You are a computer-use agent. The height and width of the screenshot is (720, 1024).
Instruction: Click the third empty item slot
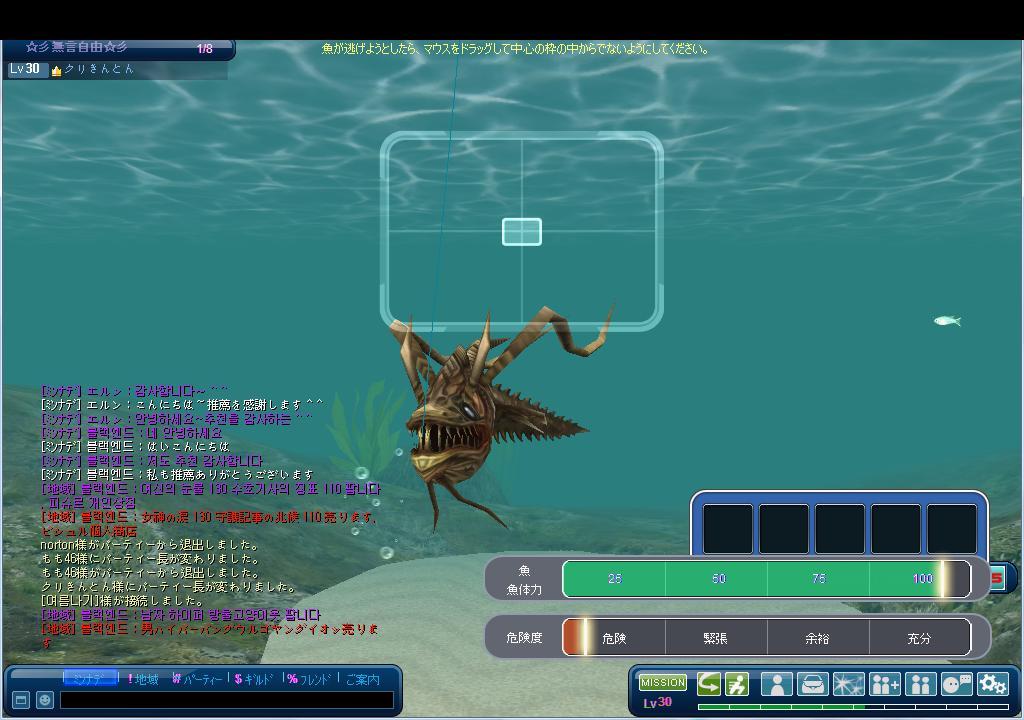(840, 529)
